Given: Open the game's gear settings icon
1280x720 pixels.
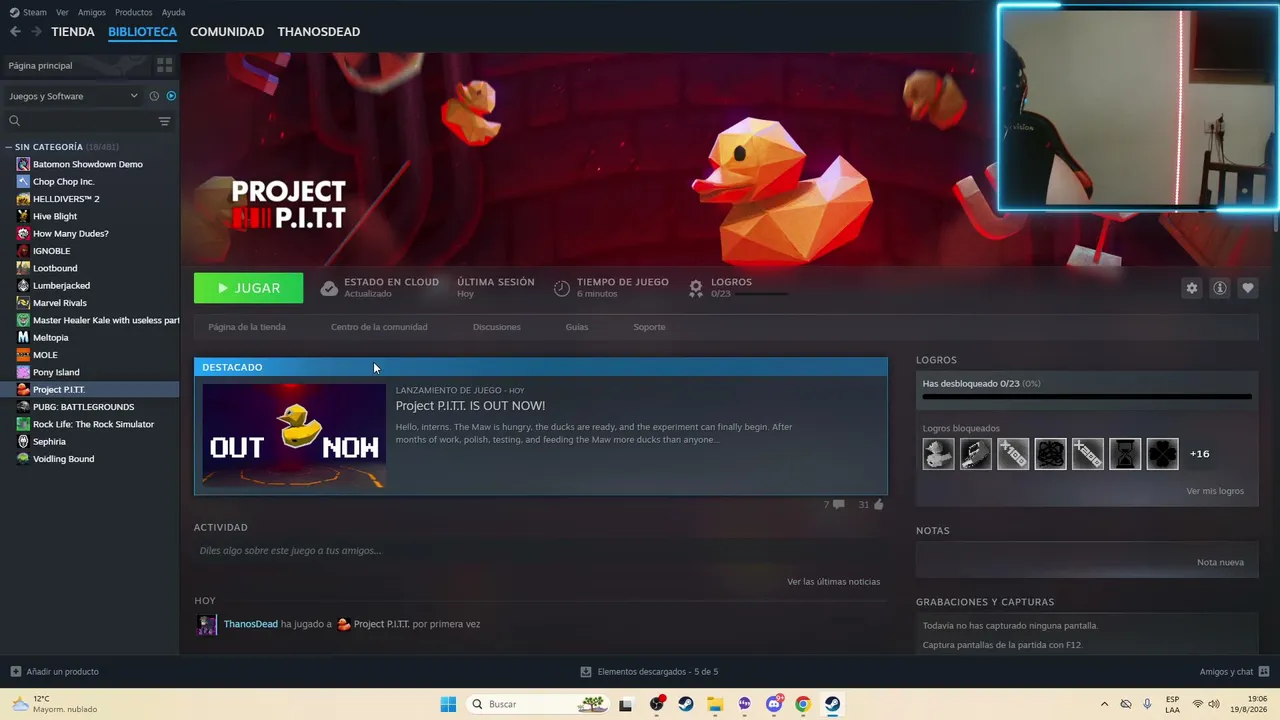Looking at the screenshot, I should coord(1192,288).
